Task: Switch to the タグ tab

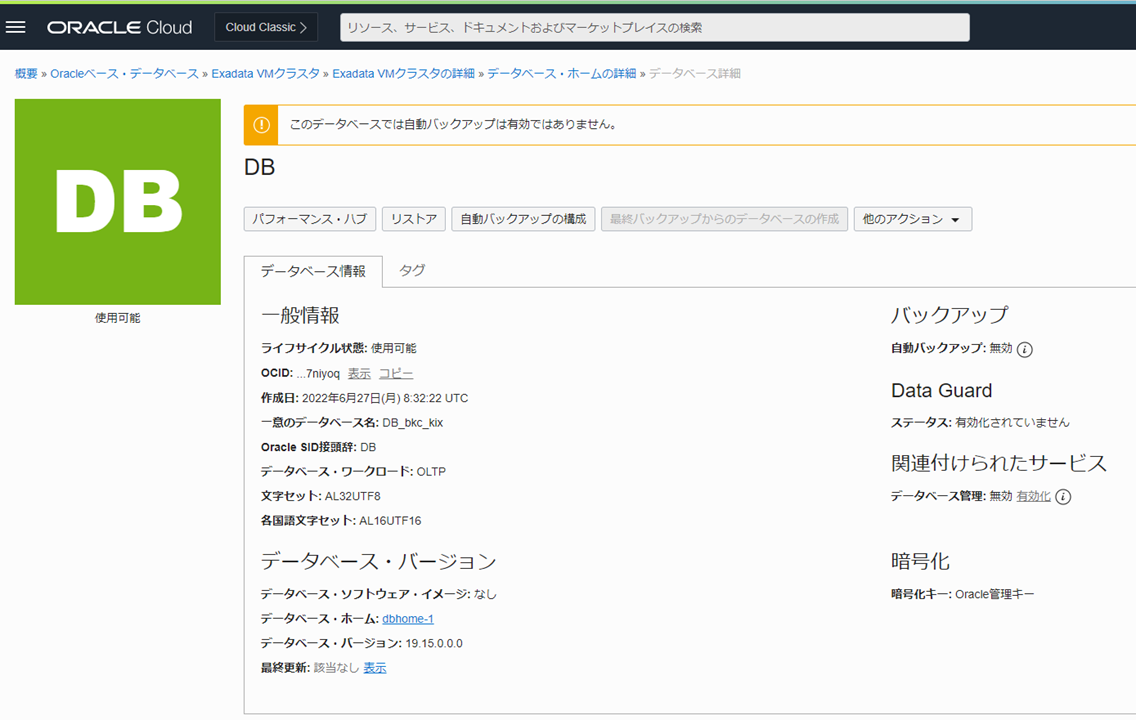Action: pos(412,271)
